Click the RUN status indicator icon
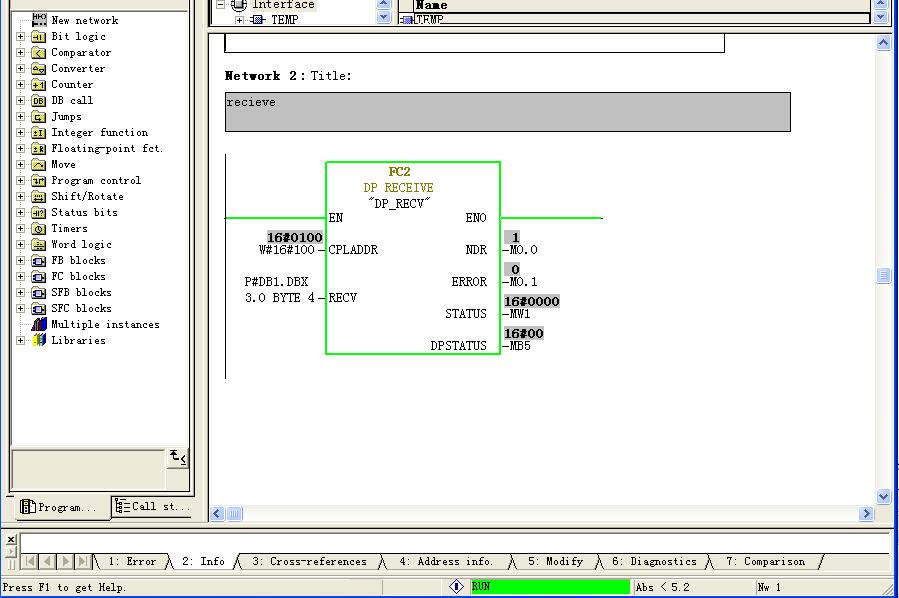Image resolution: width=899 pixels, height=598 pixels. pyautogui.click(x=456, y=587)
